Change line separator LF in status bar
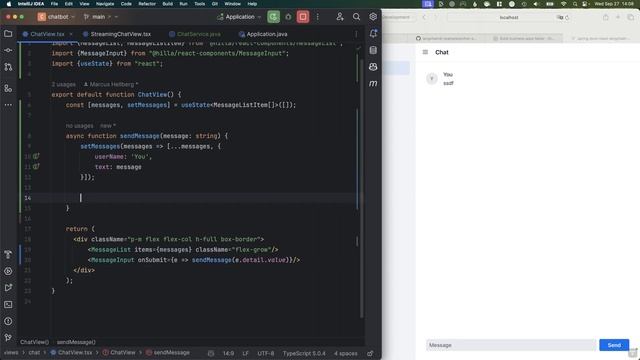The width and height of the screenshot is (640, 360). pos(246,353)
